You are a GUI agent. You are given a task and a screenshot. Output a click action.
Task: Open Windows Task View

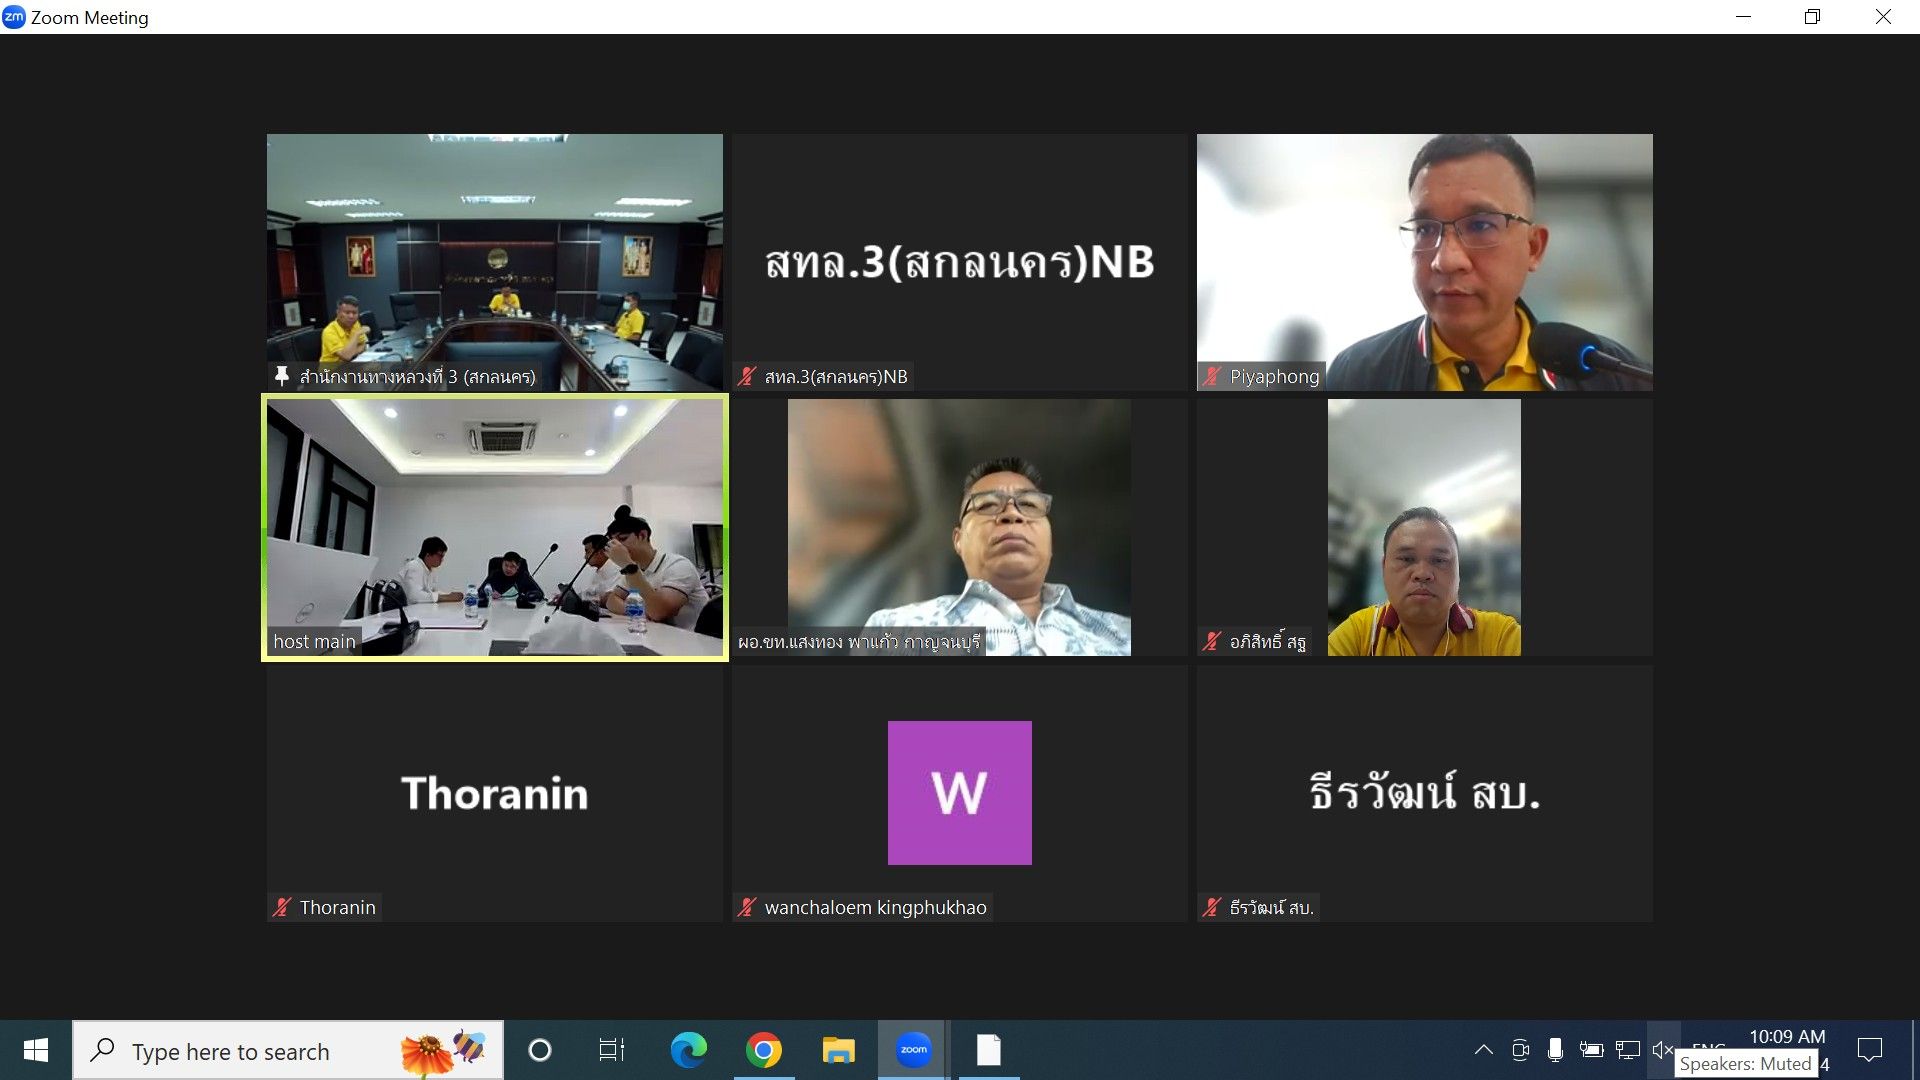pyautogui.click(x=611, y=1050)
